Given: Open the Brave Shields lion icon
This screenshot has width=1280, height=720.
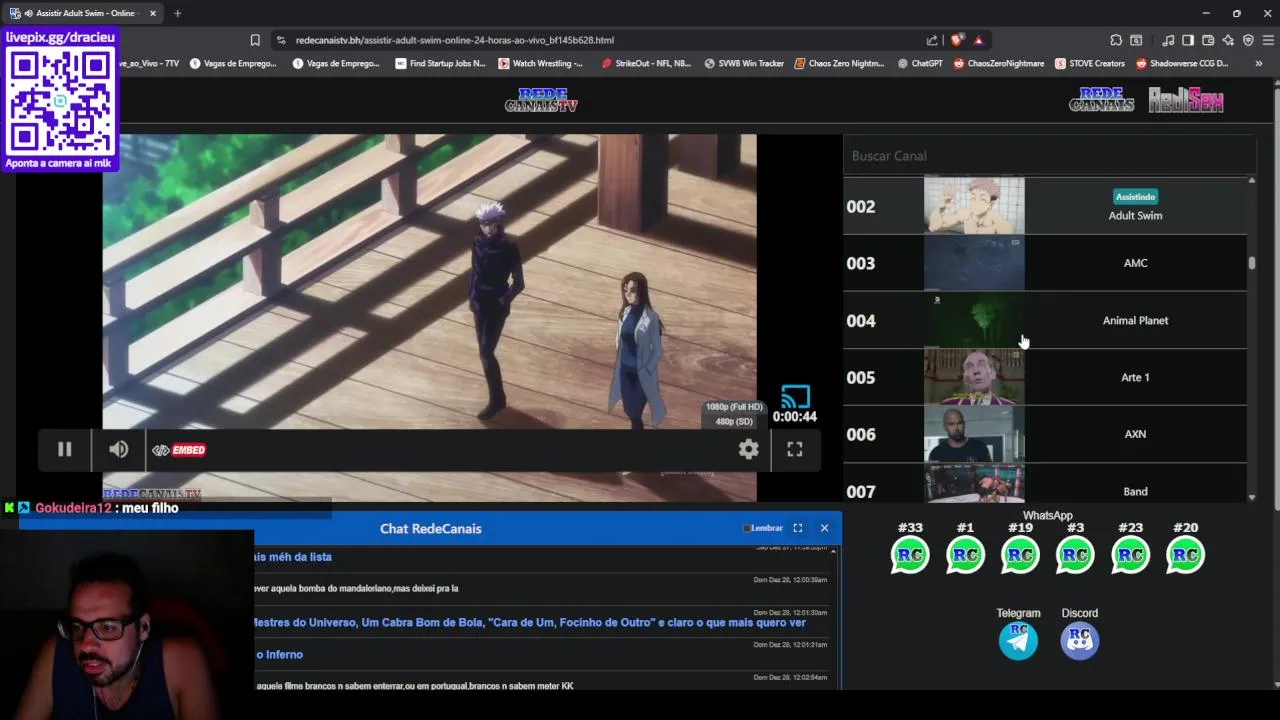Looking at the screenshot, I should 957,40.
